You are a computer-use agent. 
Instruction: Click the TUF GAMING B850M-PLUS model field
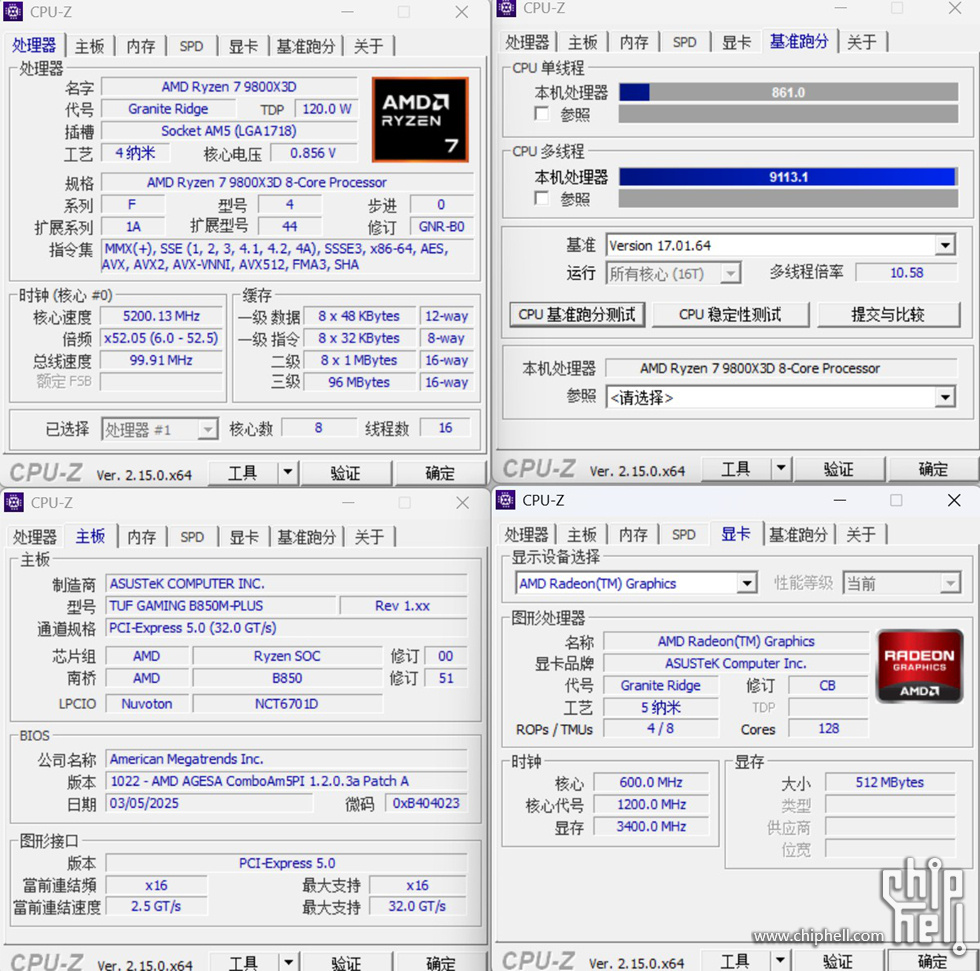pyautogui.click(x=222, y=605)
